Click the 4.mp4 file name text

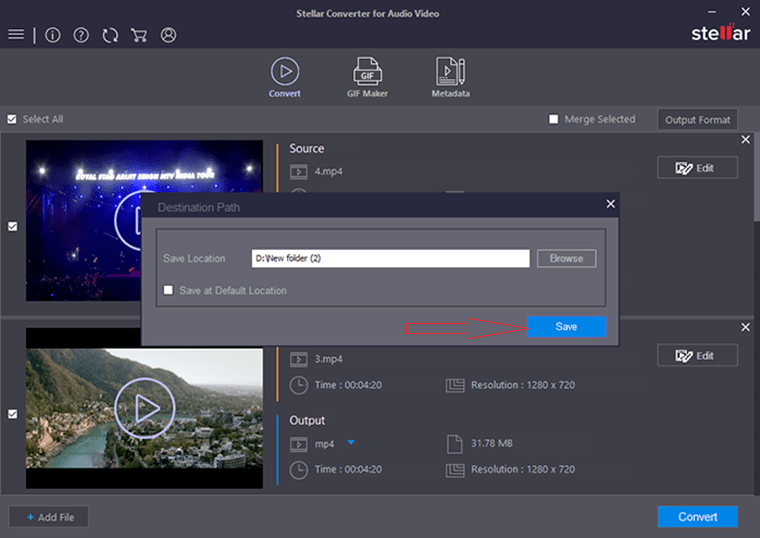[328, 171]
